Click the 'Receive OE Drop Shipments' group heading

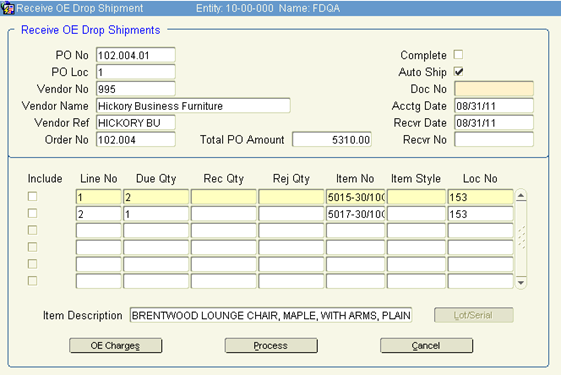click(91, 30)
